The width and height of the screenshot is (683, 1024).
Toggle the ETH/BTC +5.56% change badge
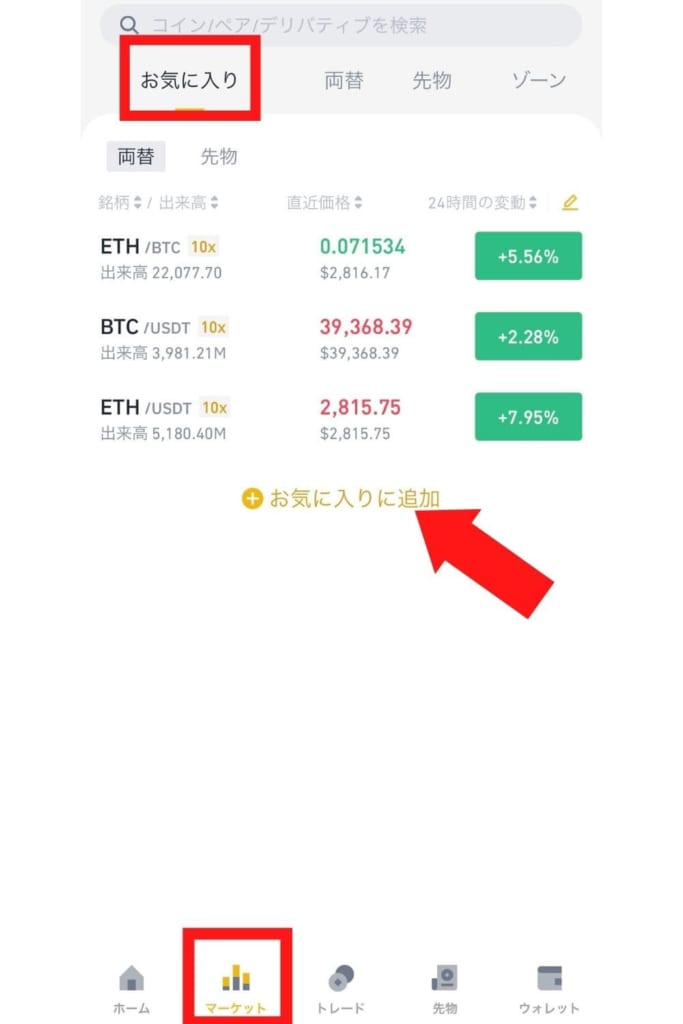528,256
